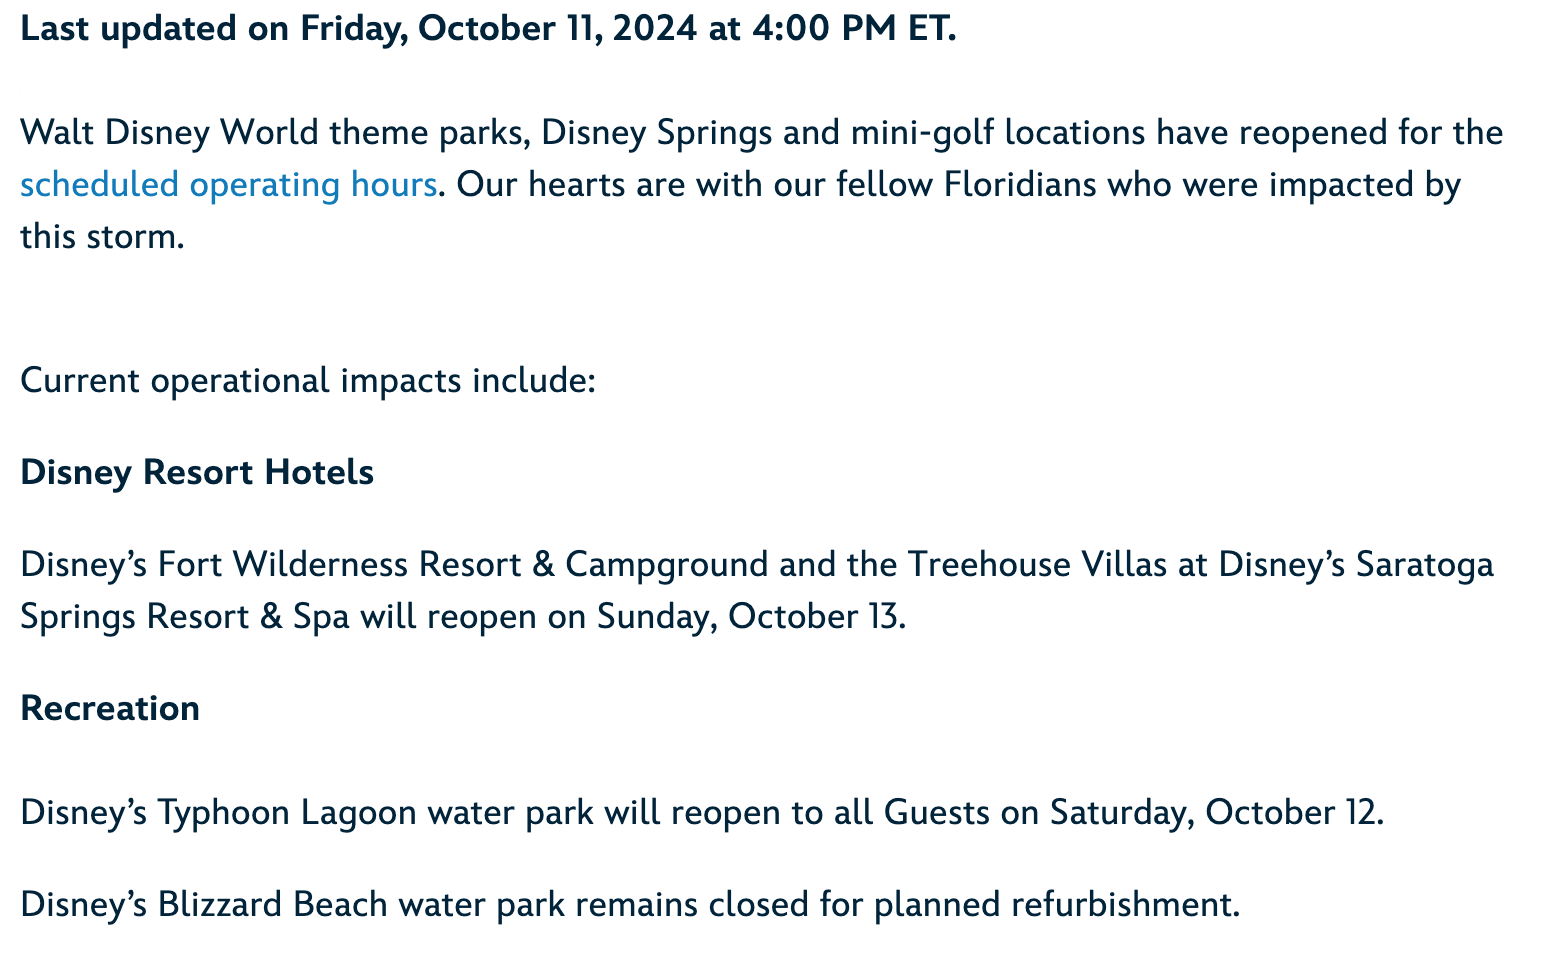Click the Last updated date line
Screen dimensions: 1560x964
pos(488,29)
